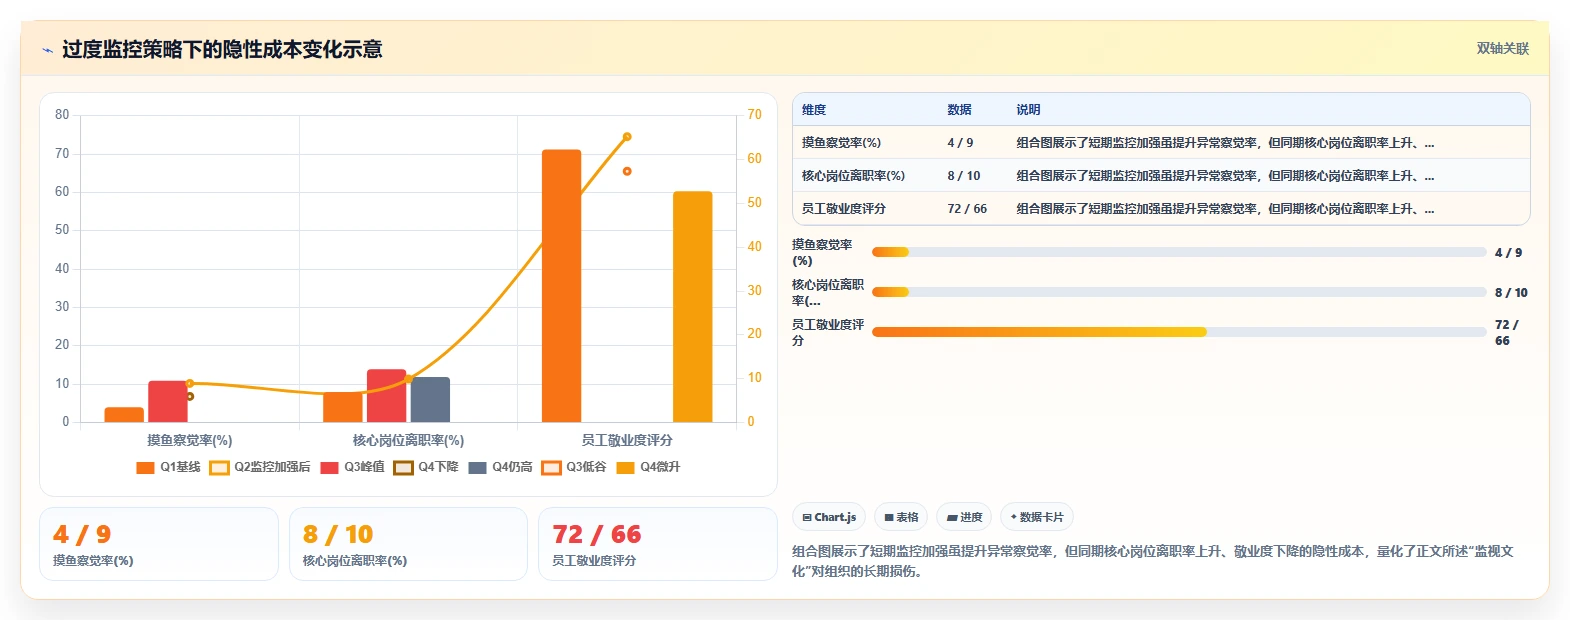The height and width of the screenshot is (620, 1570).
Task: Click the 双轴关联 label in header
Action: point(1503,48)
